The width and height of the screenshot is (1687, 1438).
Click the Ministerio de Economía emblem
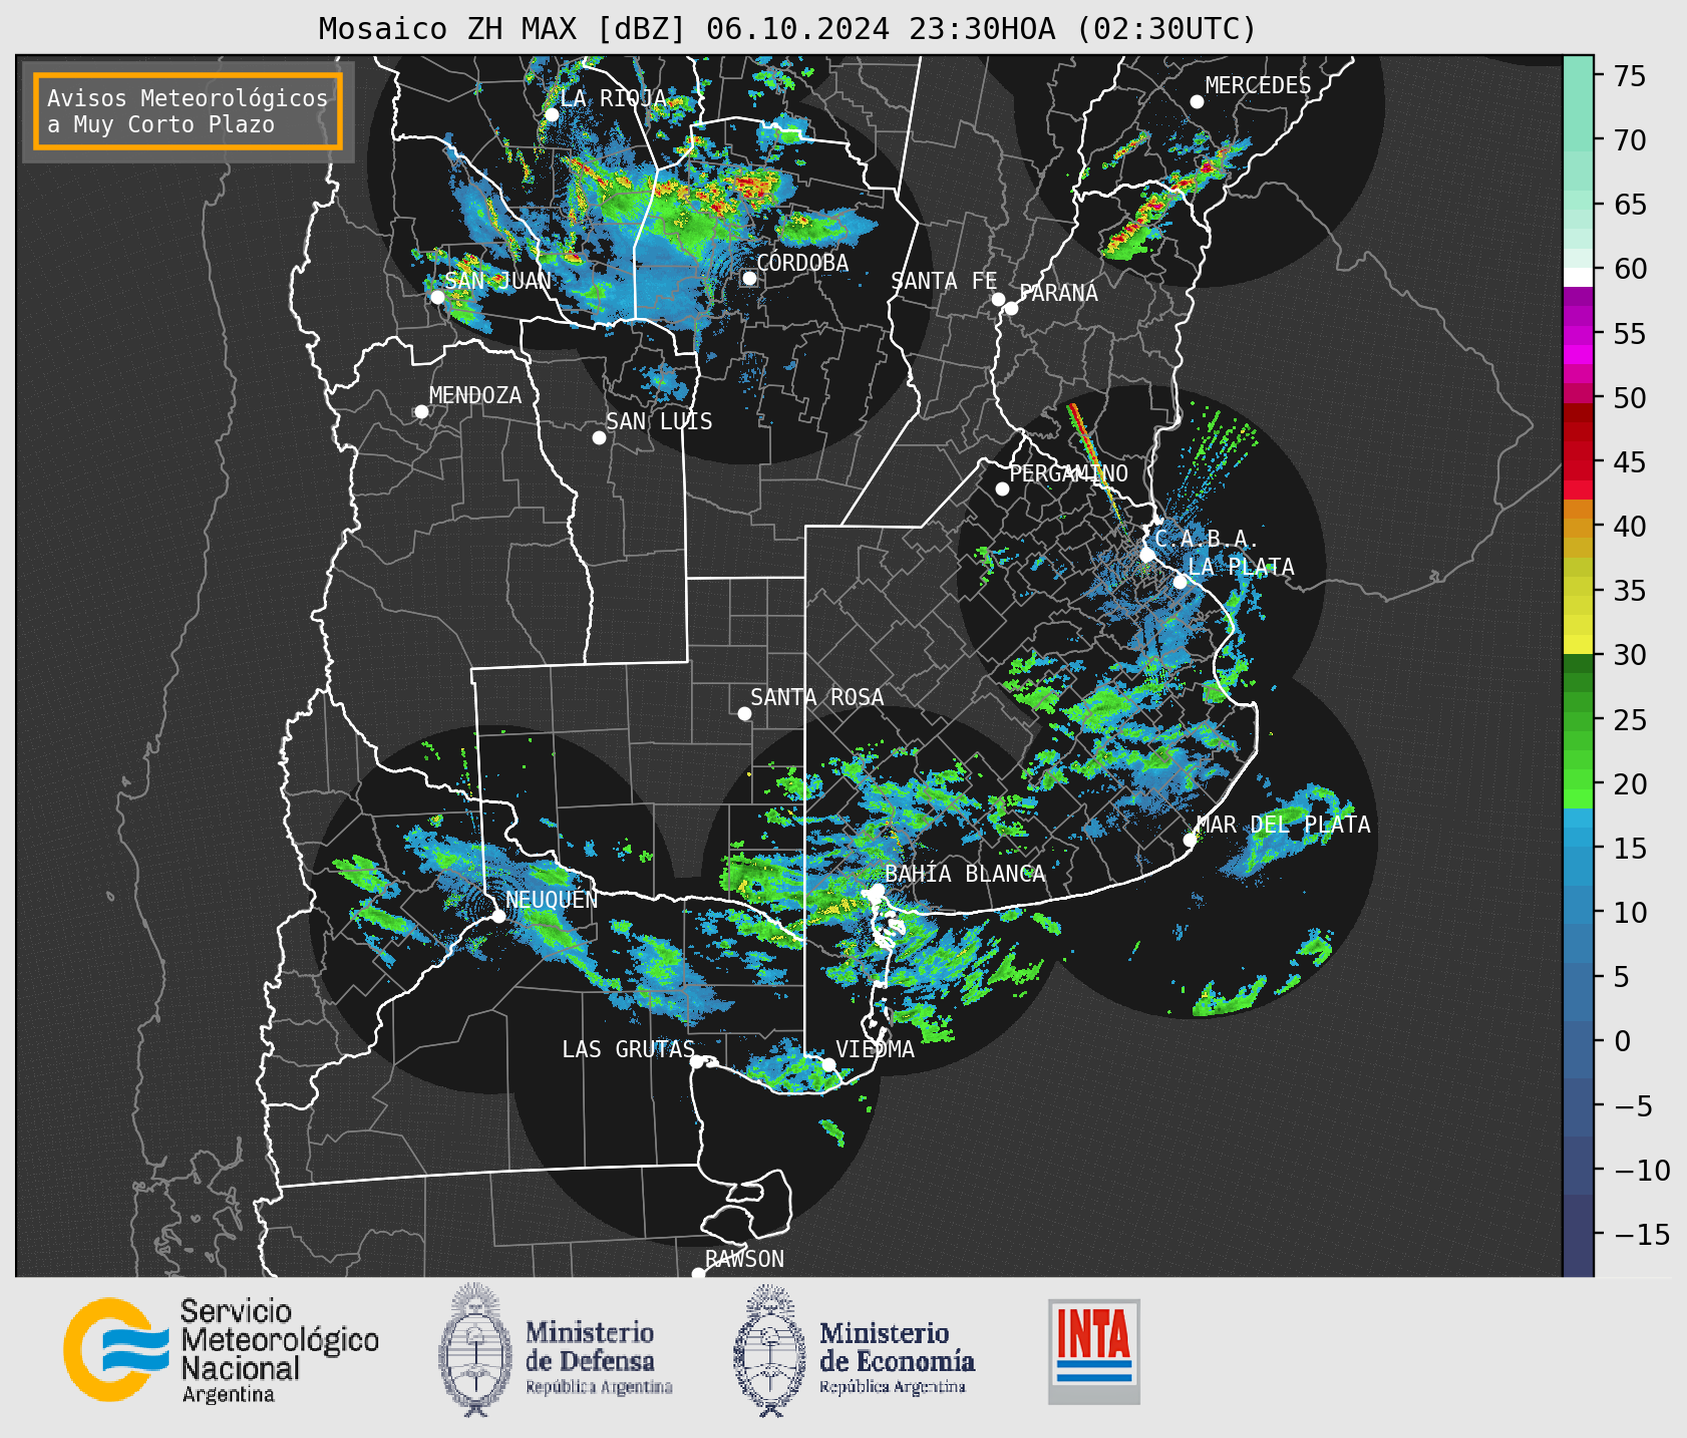tap(770, 1350)
